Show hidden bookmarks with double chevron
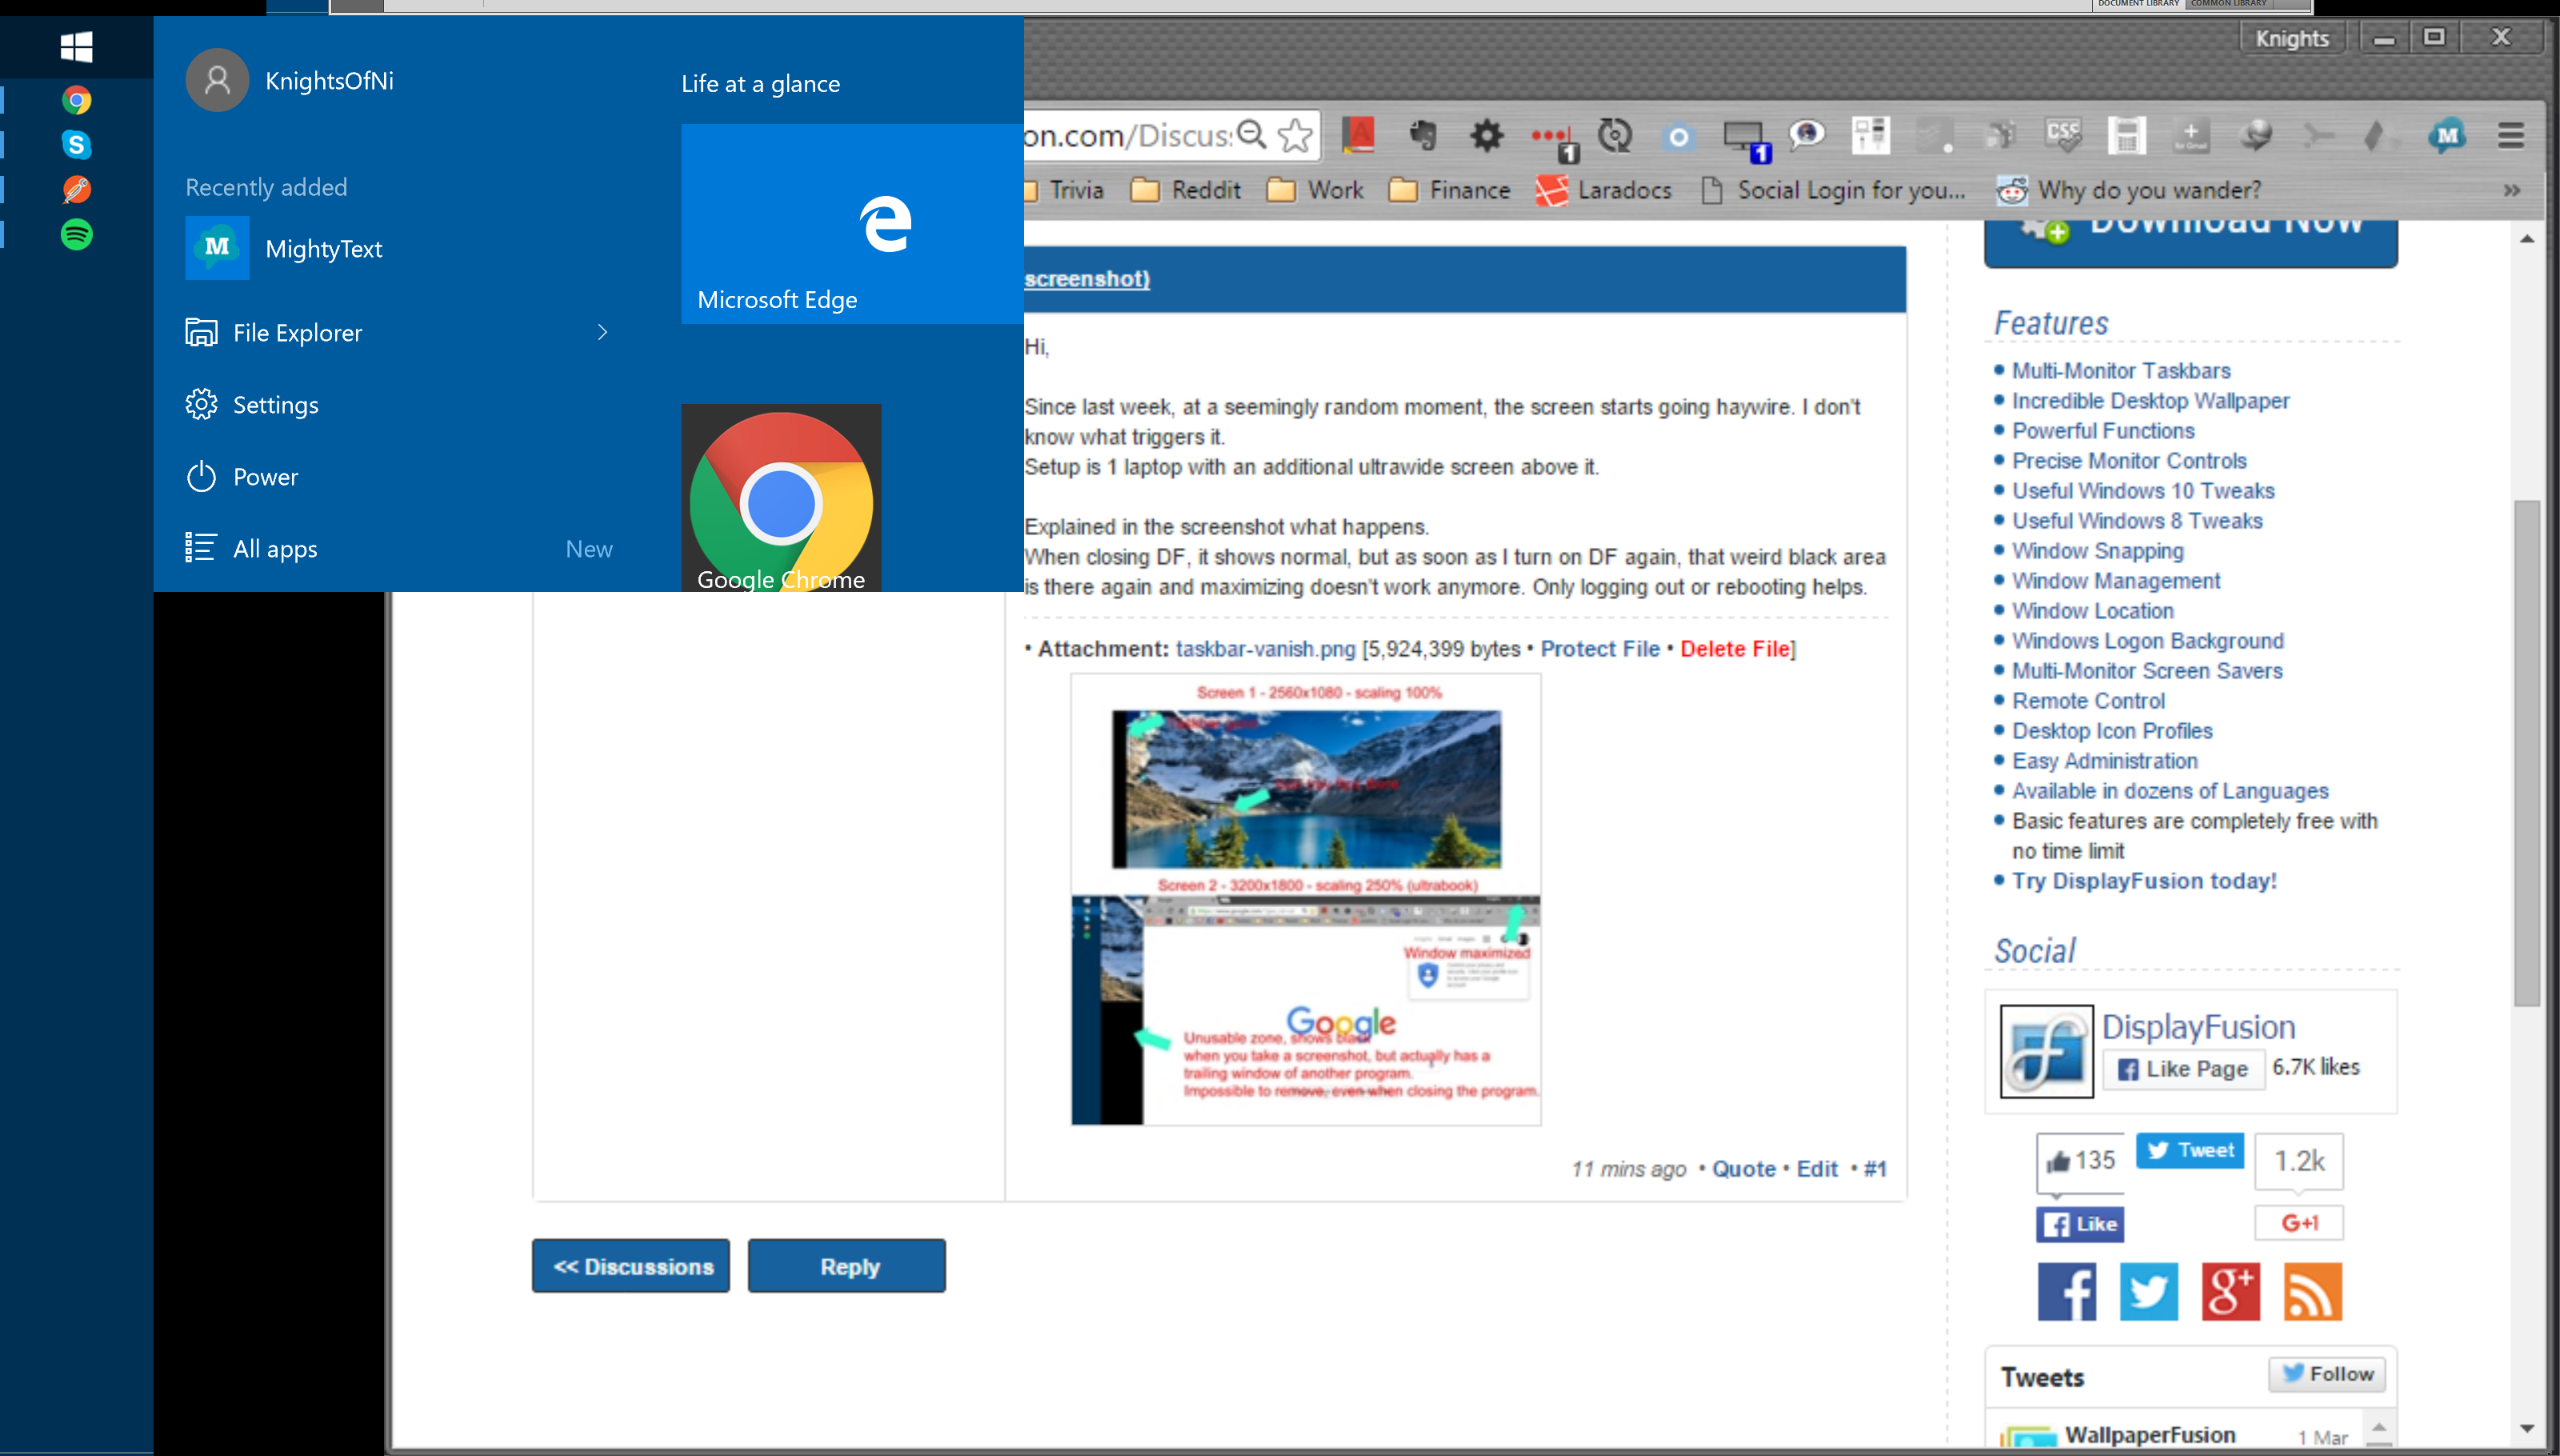 click(2511, 190)
